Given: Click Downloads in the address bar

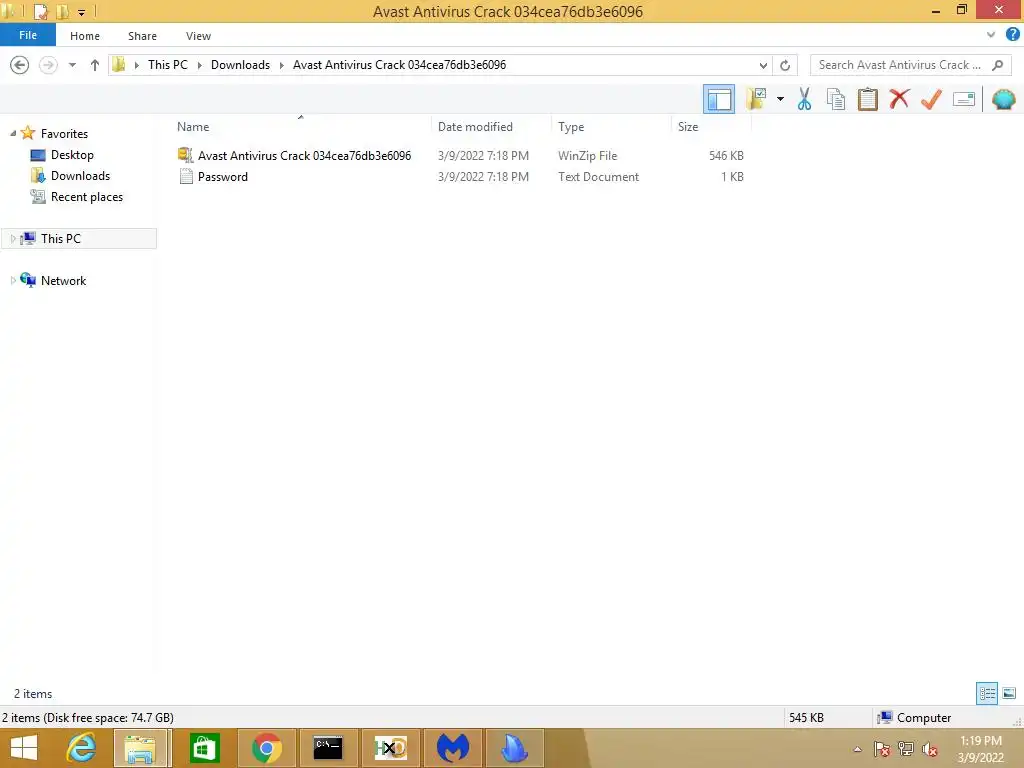Looking at the screenshot, I should click(x=240, y=65).
